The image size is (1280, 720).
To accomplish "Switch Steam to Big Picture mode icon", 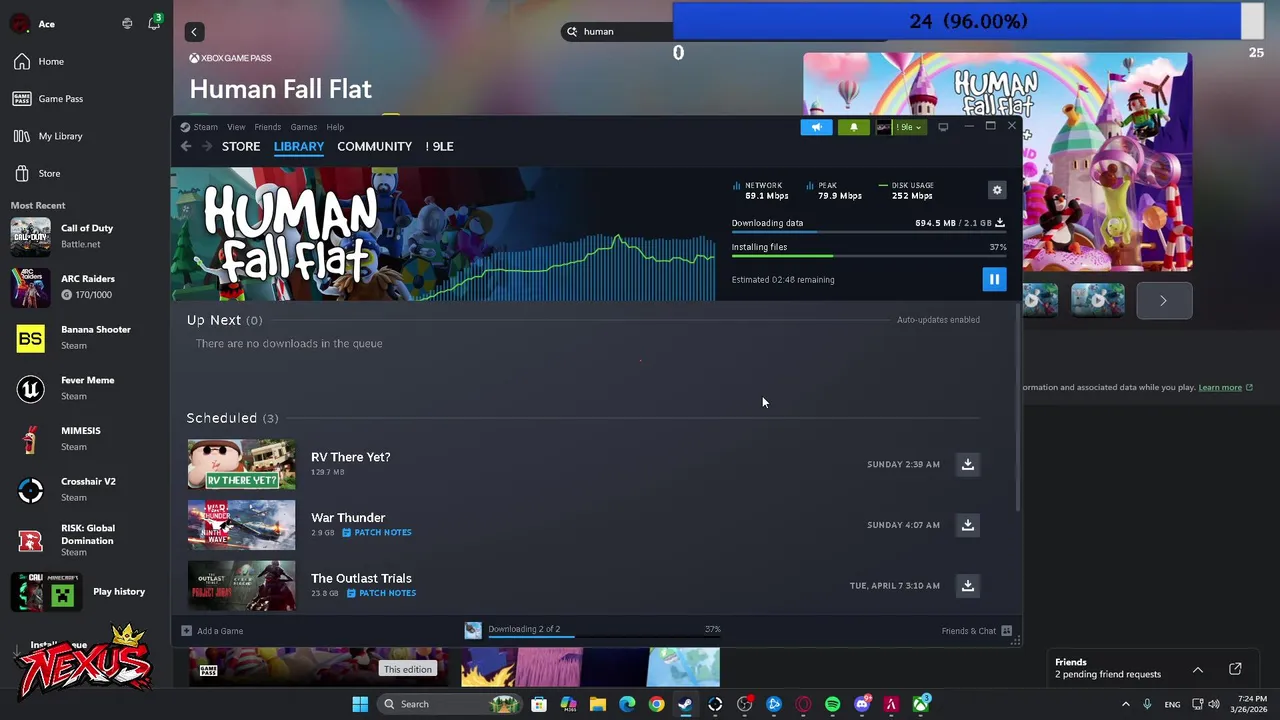I will click(x=943, y=127).
